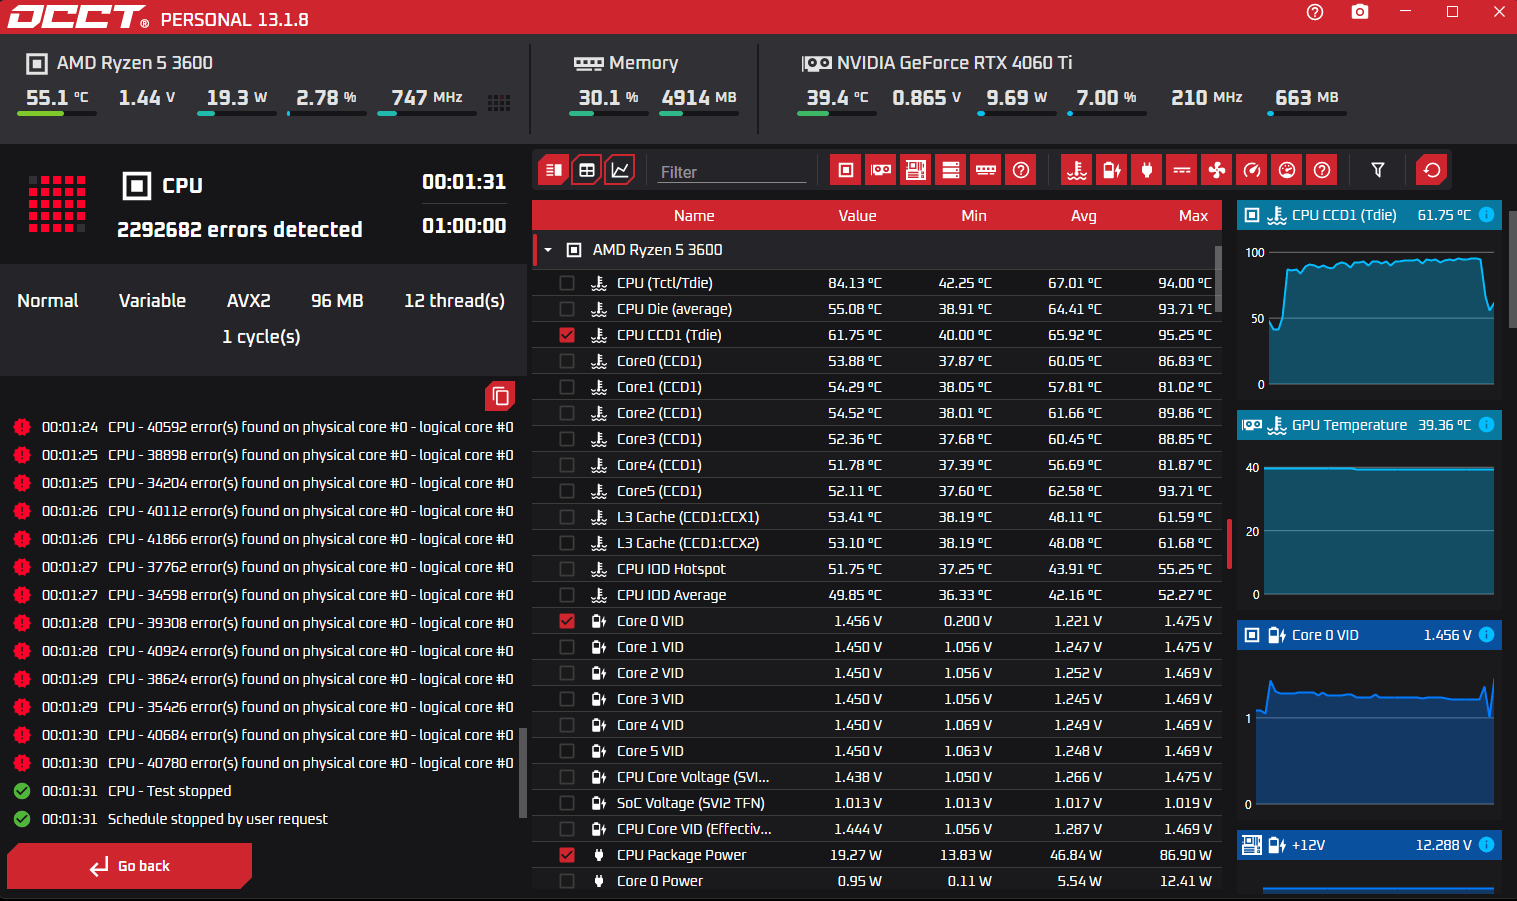Toggle the GPU sensor filter icon
This screenshot has height=901, width=1517.
pos(881,170)
